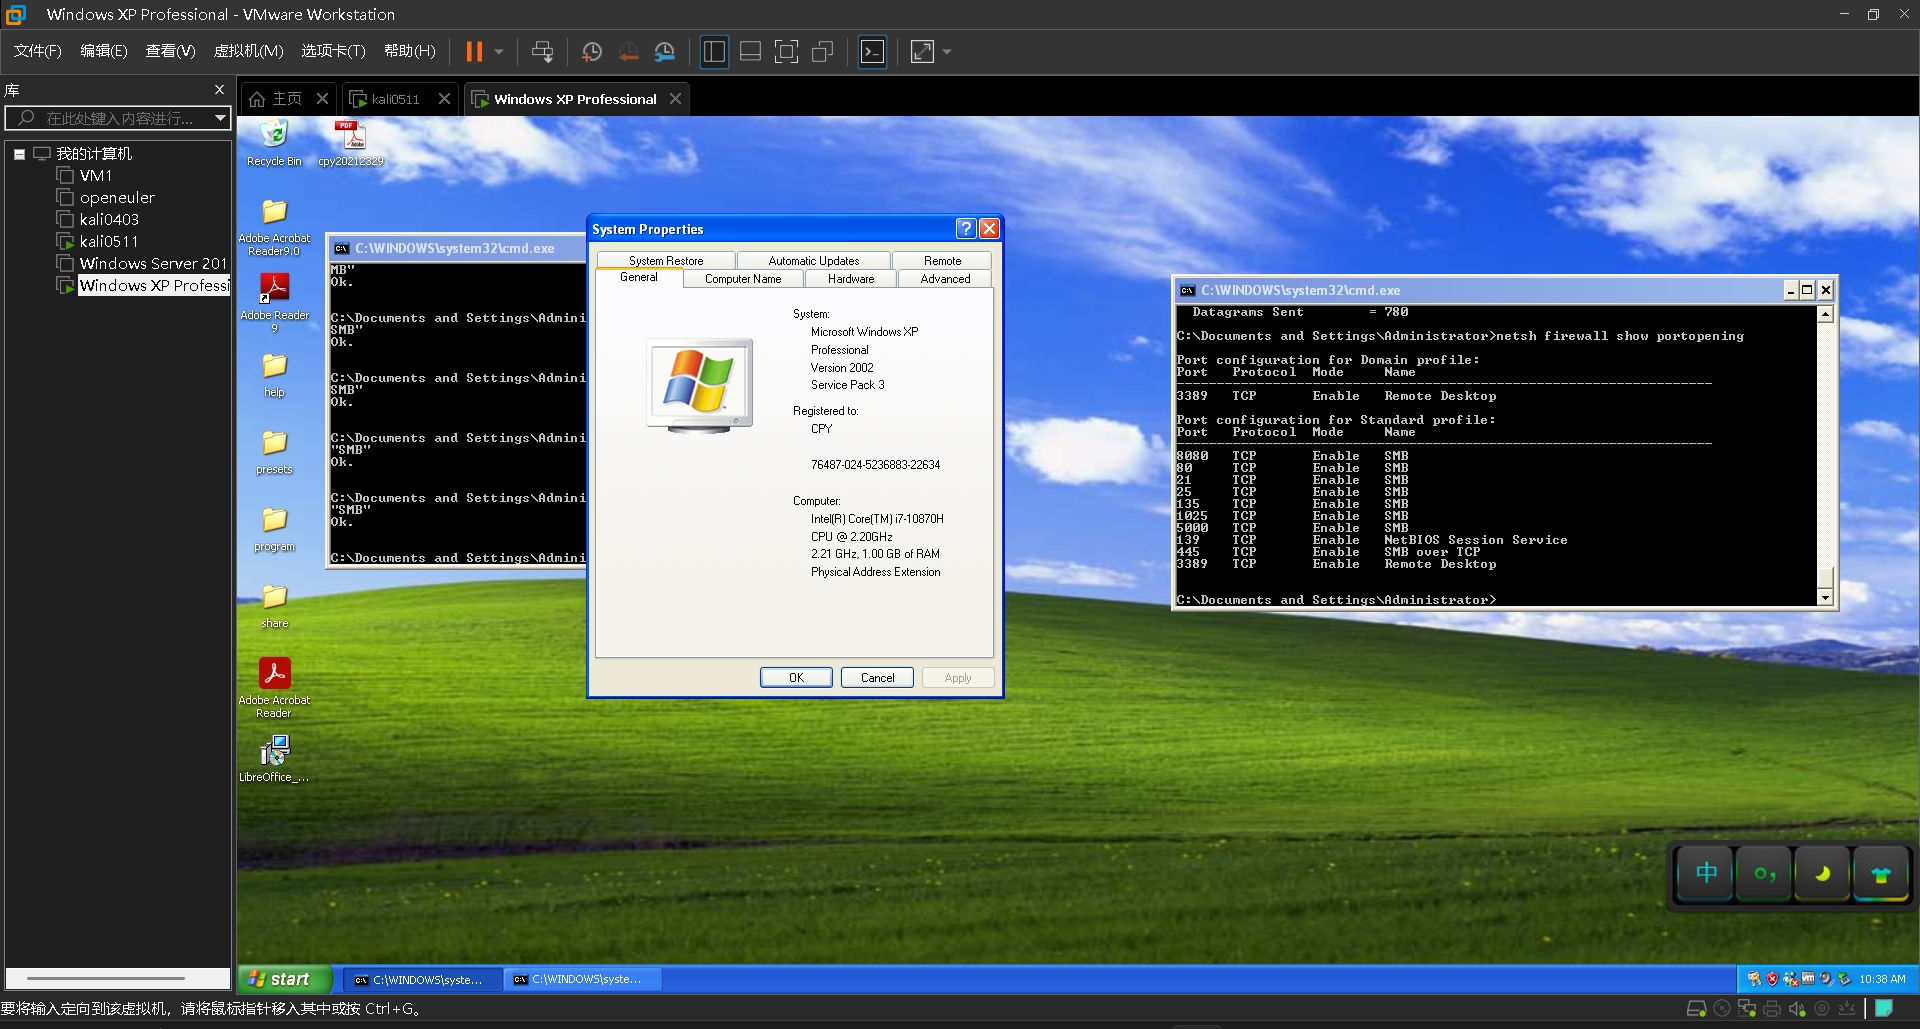The image size is (1920, 1029).
Task: Click the CD/DVD drive status bar icon
Action: 1722,1009
